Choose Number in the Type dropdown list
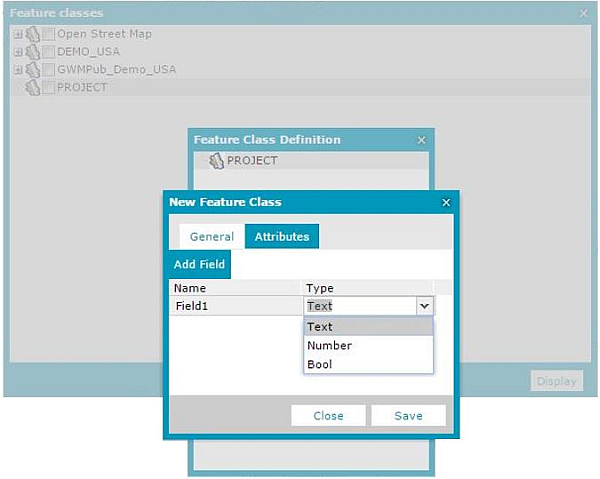The width and height of the screenshot is (600, 479). pyautogui.click(x=368, y=345)
